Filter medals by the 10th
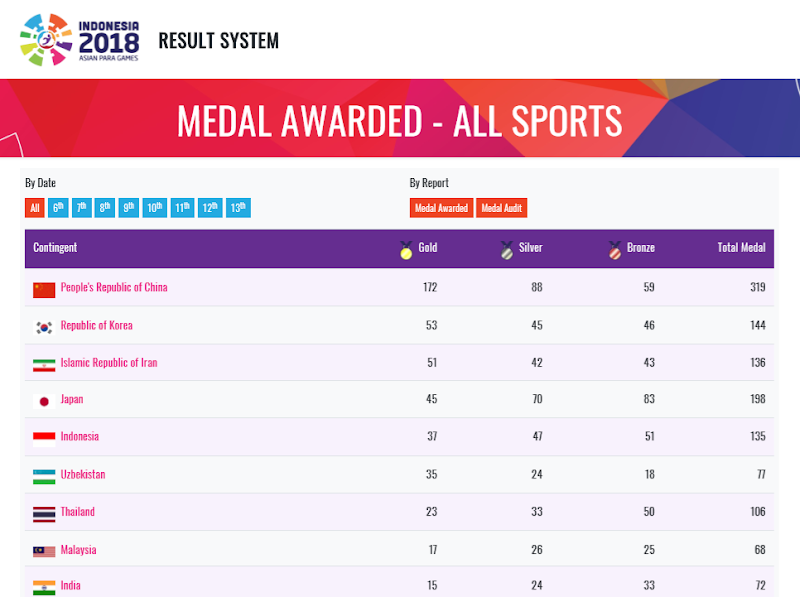Screen dimensions: 800x597 pos(155,208)
